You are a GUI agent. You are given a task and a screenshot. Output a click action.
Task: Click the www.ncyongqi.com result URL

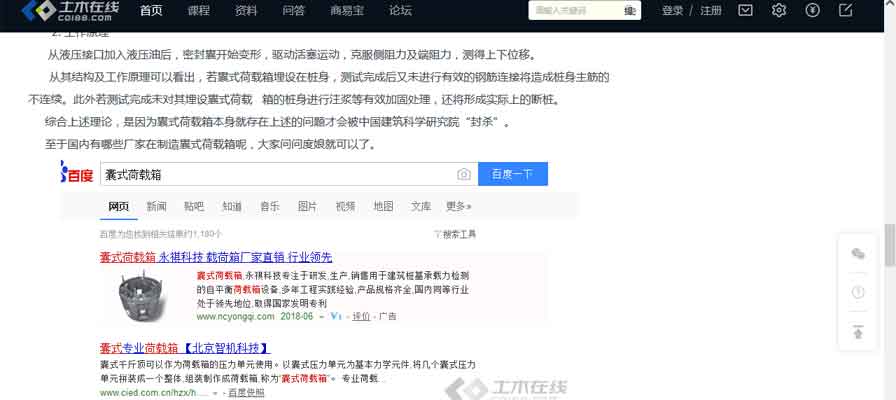(235, 316)
